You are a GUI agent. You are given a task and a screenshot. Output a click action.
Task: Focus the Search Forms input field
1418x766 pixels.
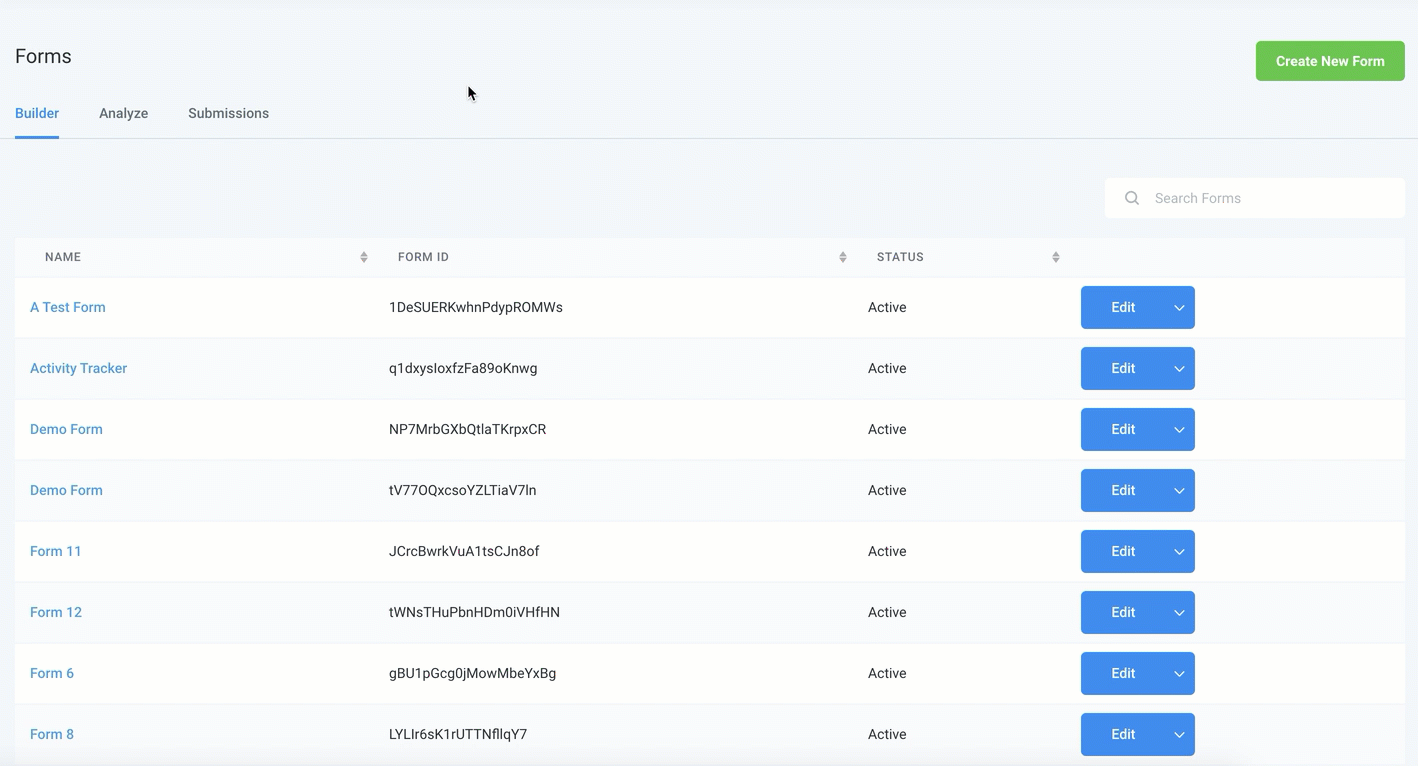coord(1255,198)
